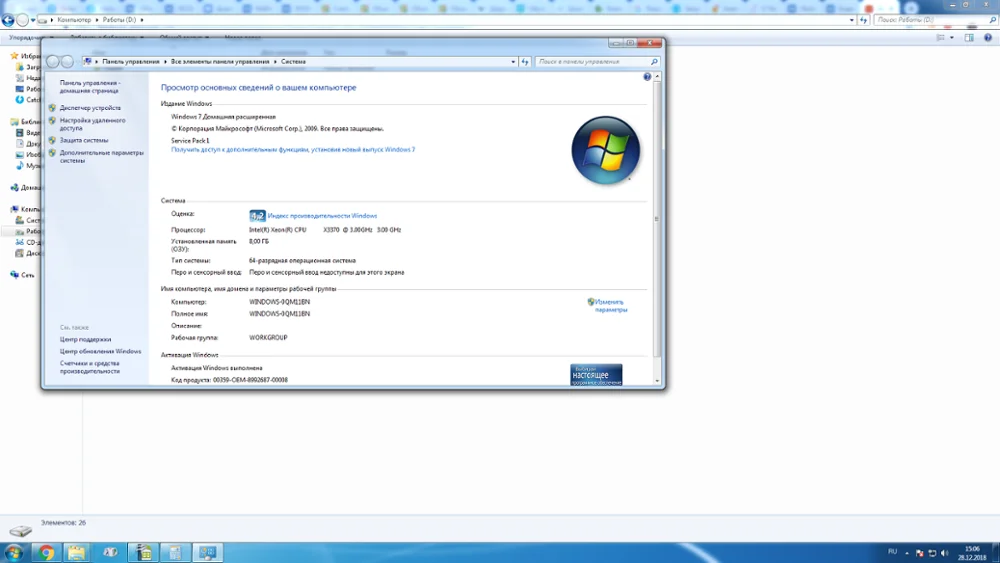Select 'Панель управления' breadcrumb in address bar
The height and width of the screenshot is (563, 1000).
(130, 62)
